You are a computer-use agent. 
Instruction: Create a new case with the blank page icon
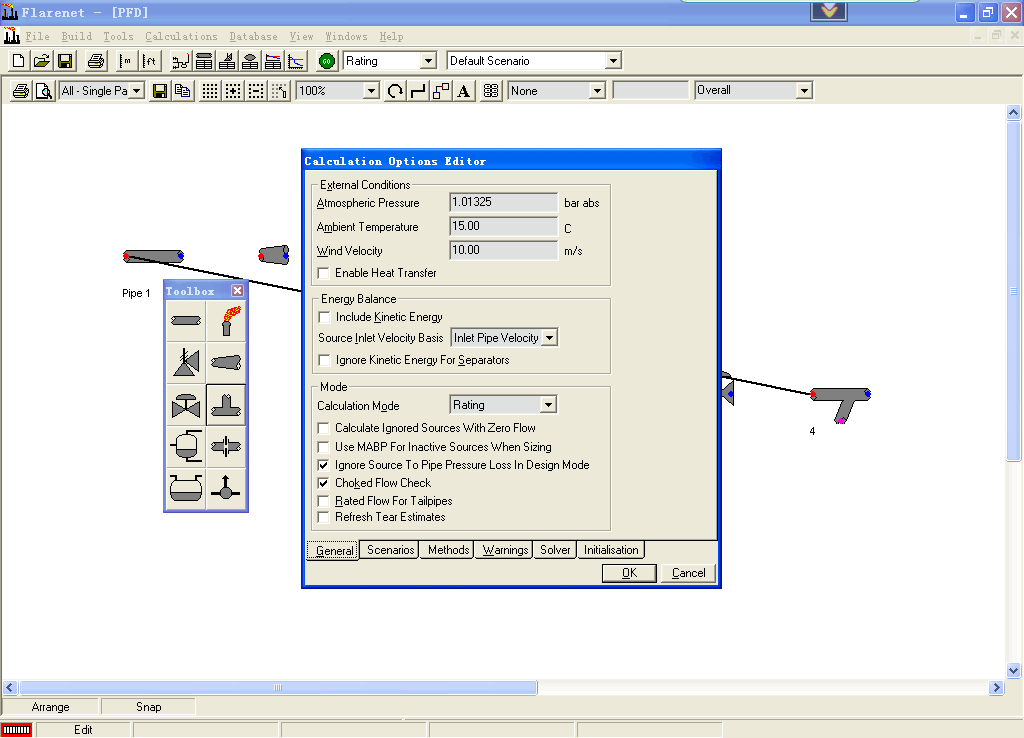[x=18, y=61]
